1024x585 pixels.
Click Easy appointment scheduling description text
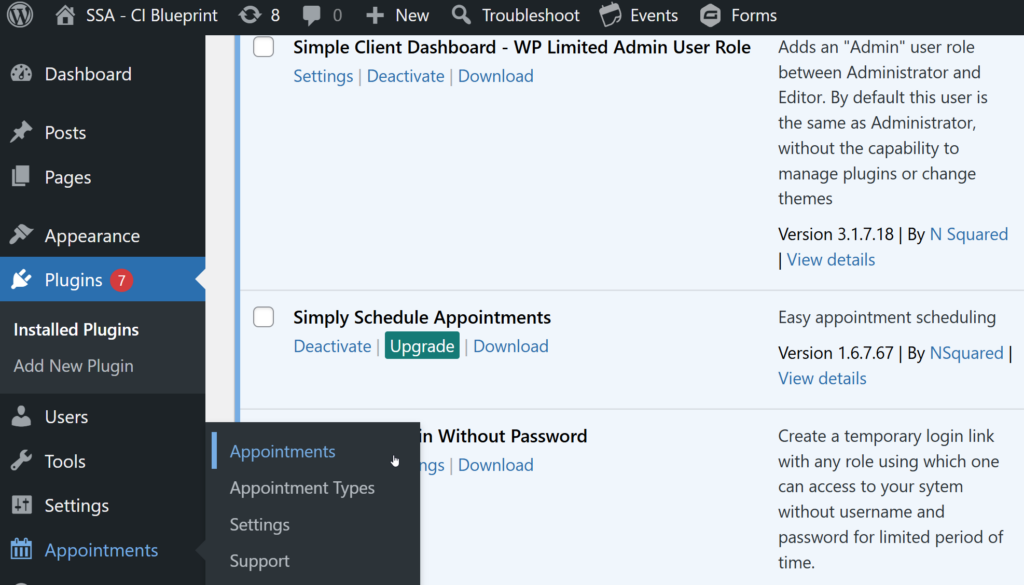coord(887,318)
